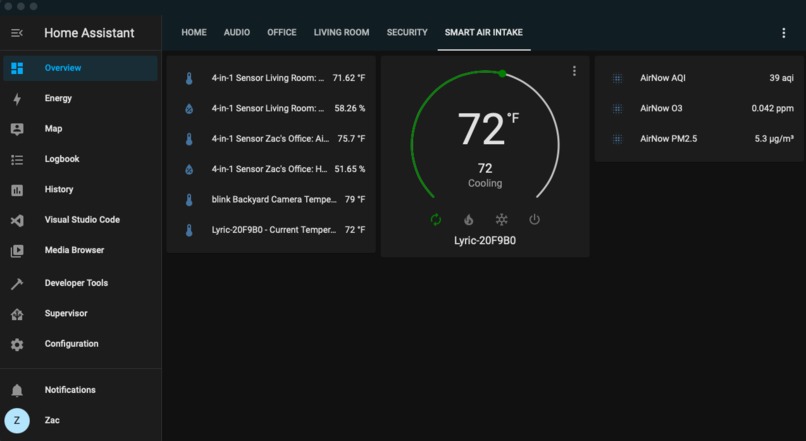The width and height of the screenshot is (806, 441).
Task: Click the thermostat Cooling status text
Action: (485, 183)
